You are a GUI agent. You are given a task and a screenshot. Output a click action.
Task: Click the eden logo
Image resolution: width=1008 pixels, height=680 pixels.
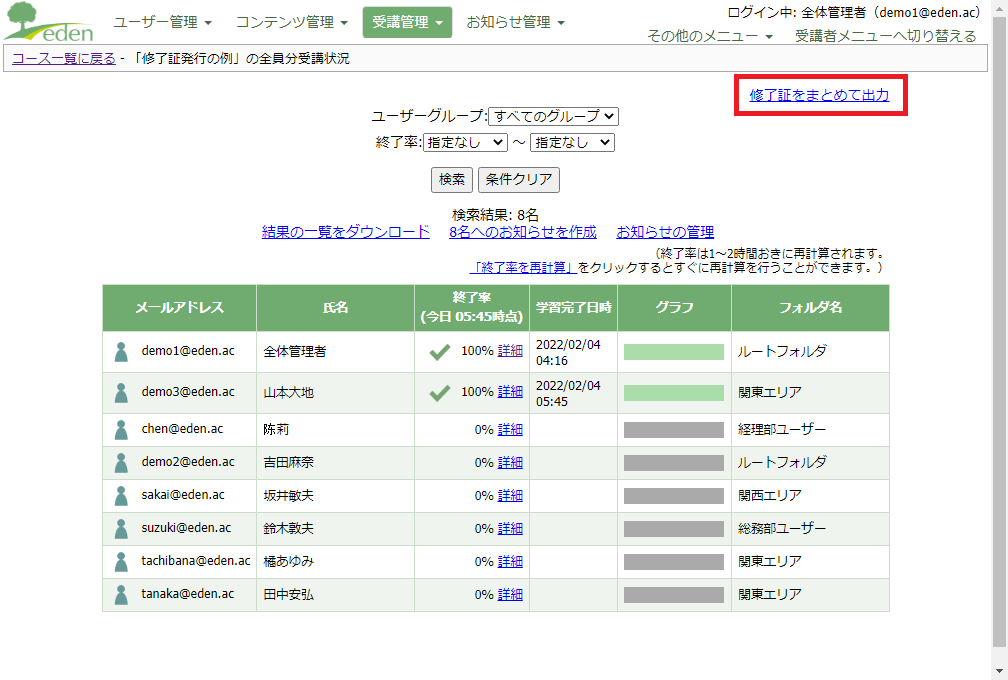coord(48,22)
